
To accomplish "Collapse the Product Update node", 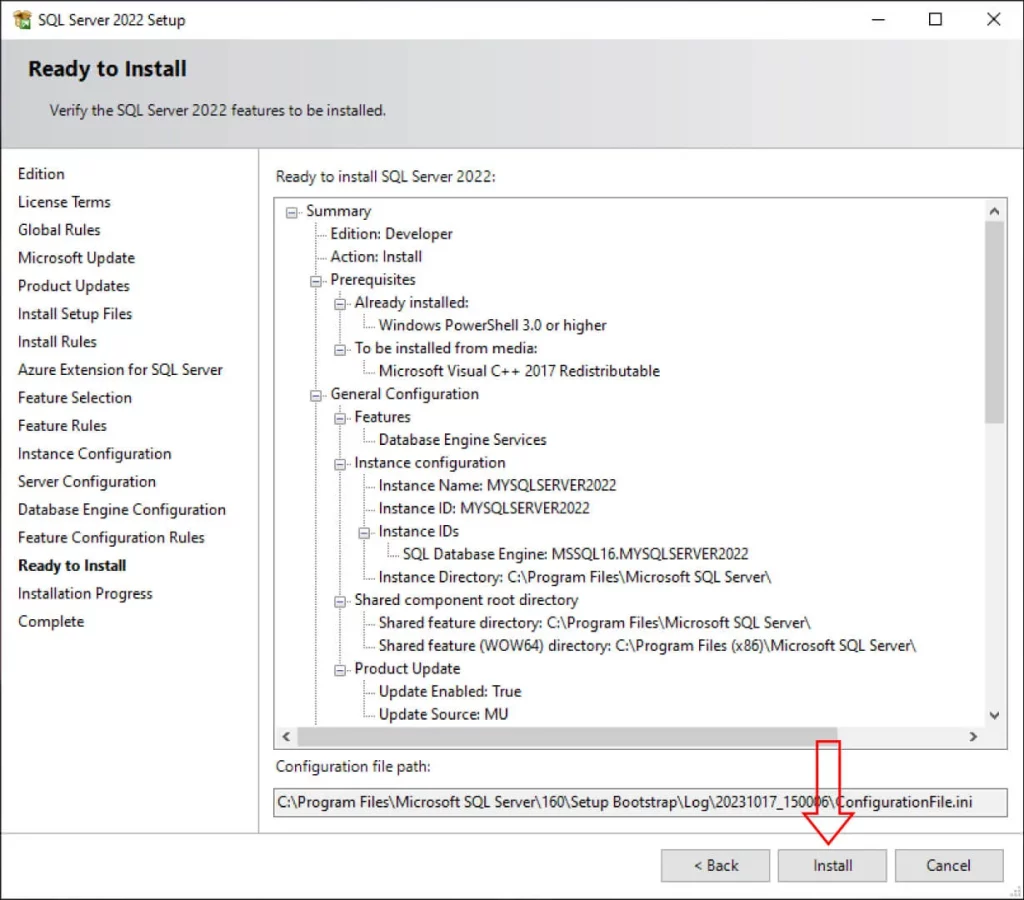I will [x=339, y=668].
